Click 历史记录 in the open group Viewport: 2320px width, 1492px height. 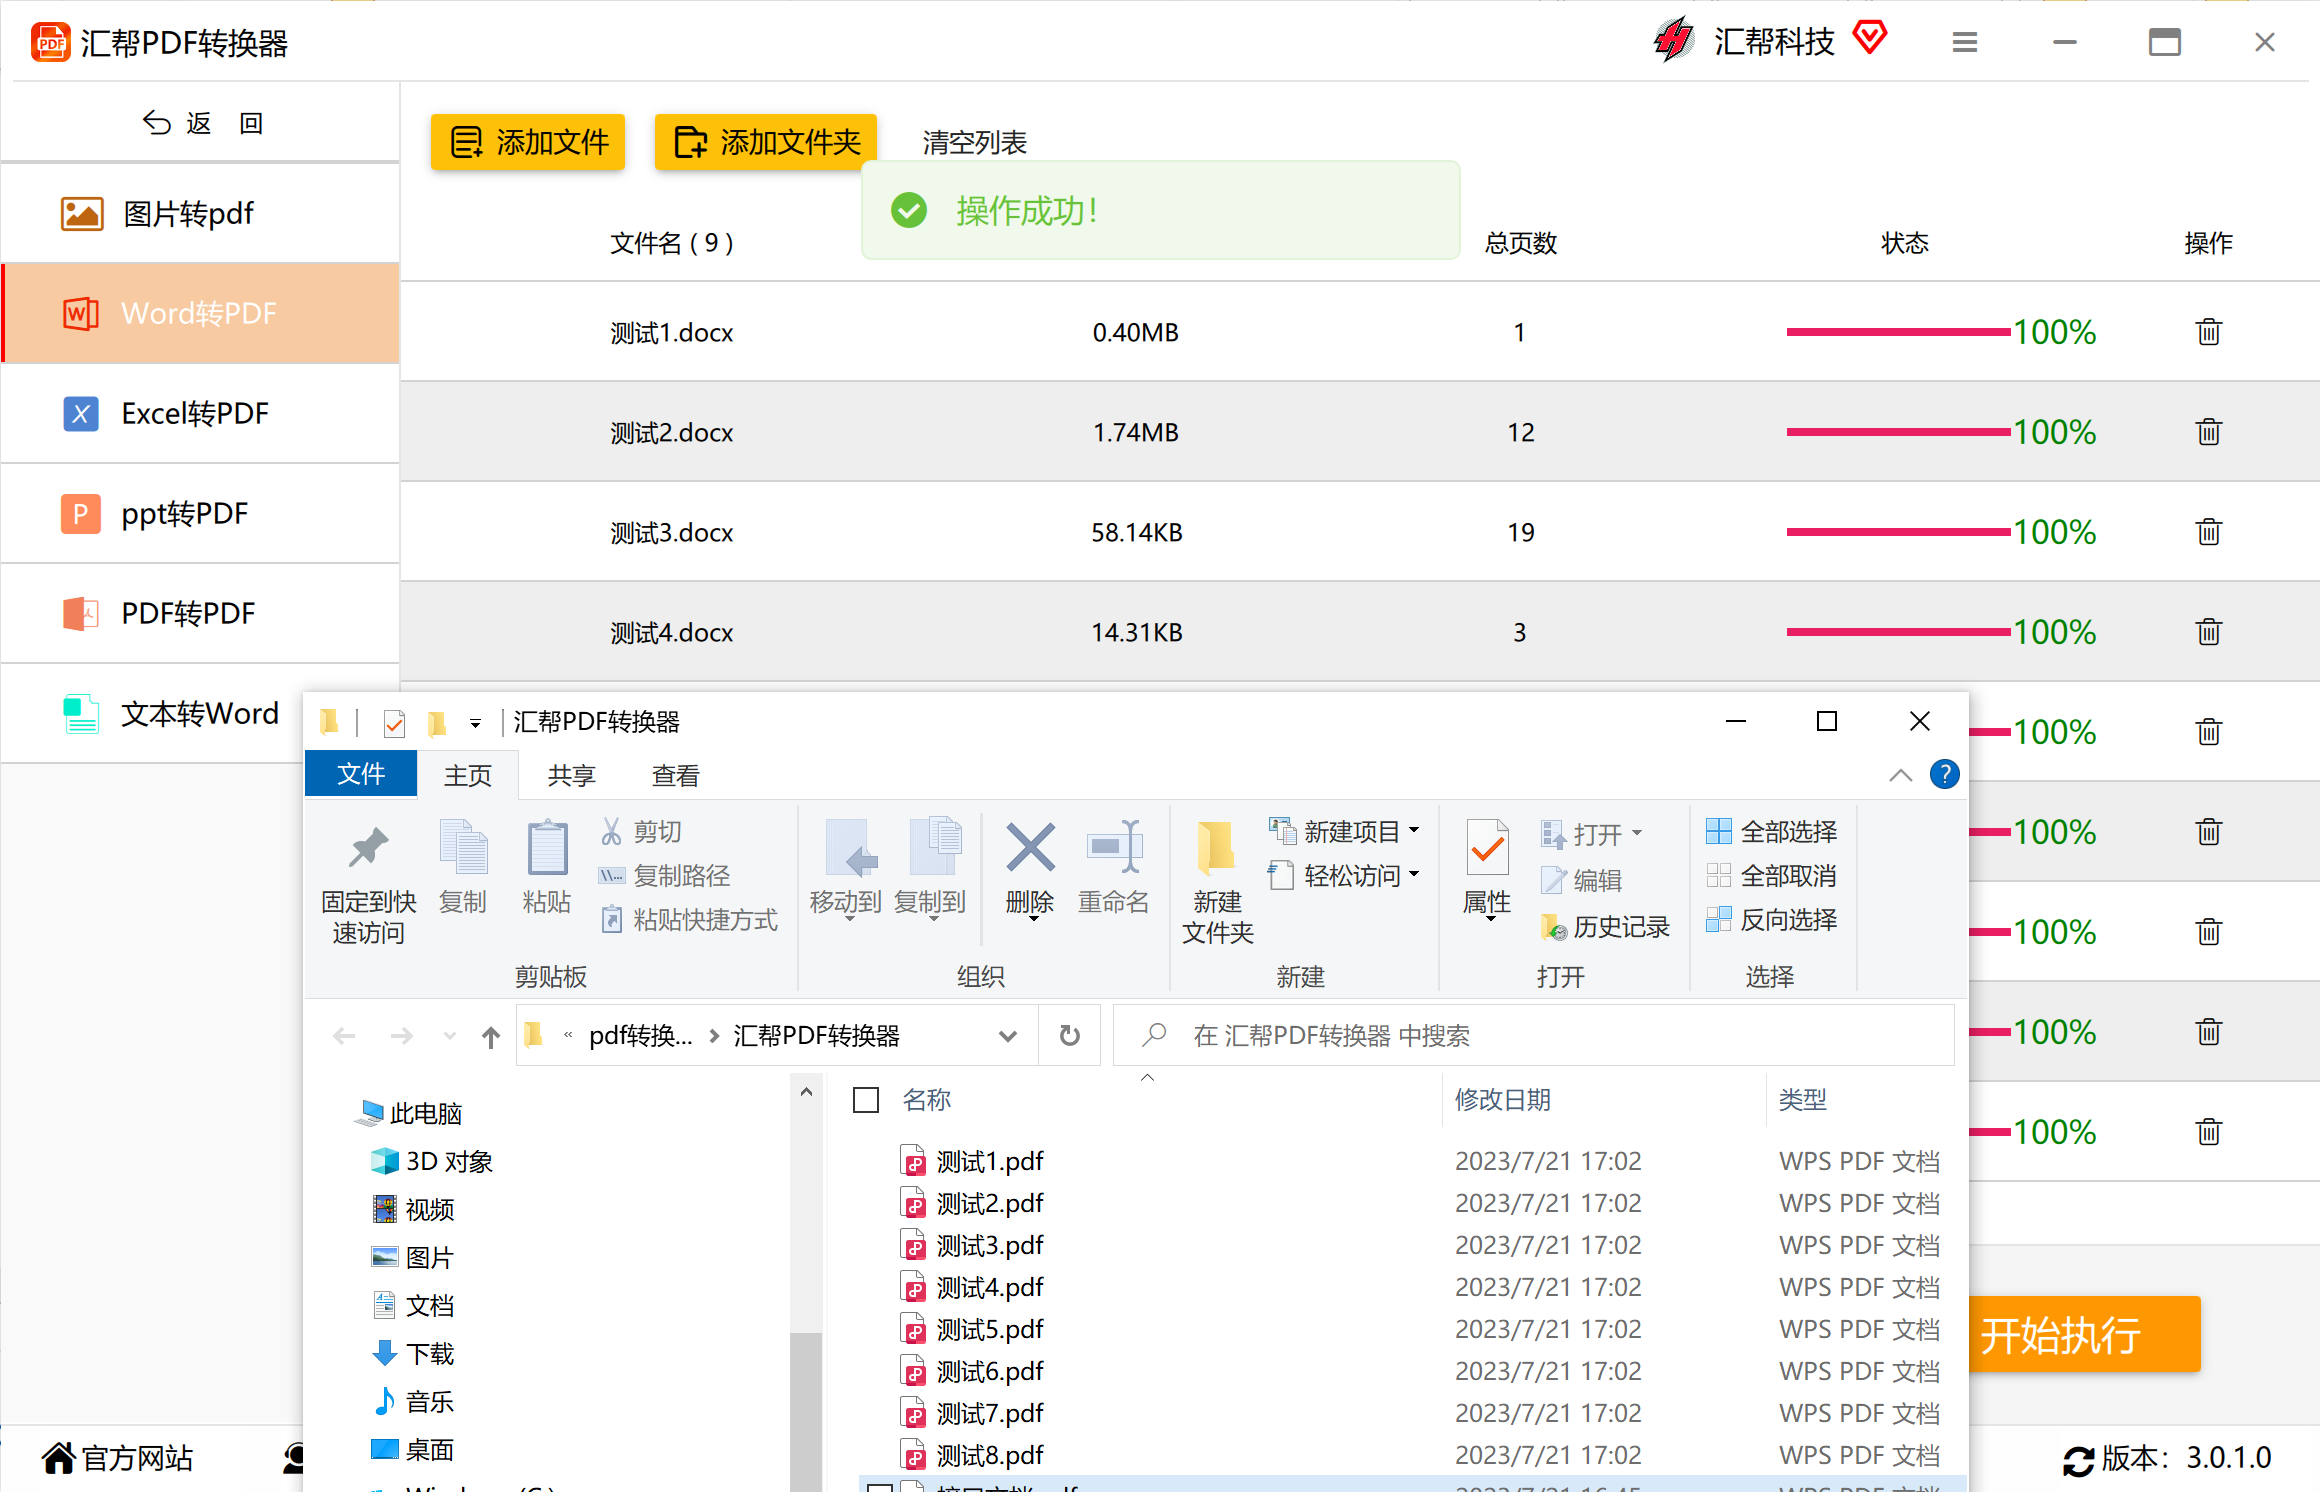pyautogui.click(x=1605, y=927)
